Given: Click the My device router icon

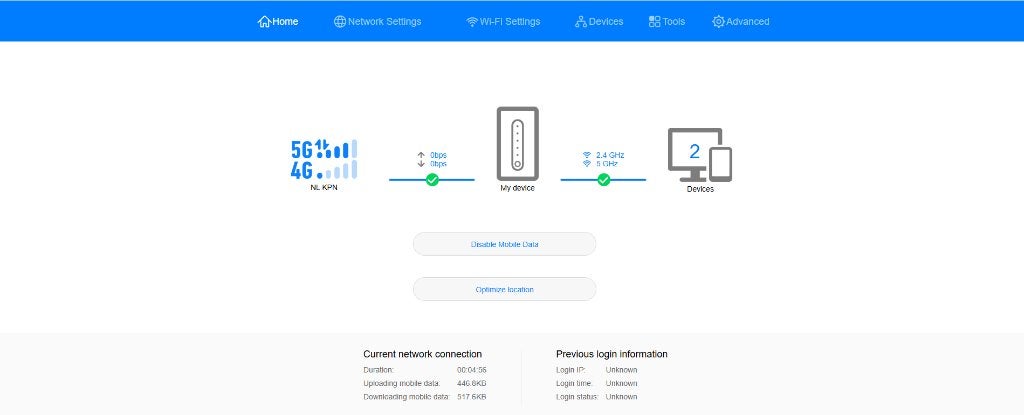Looking at the screenshot, I should point(517,144).
